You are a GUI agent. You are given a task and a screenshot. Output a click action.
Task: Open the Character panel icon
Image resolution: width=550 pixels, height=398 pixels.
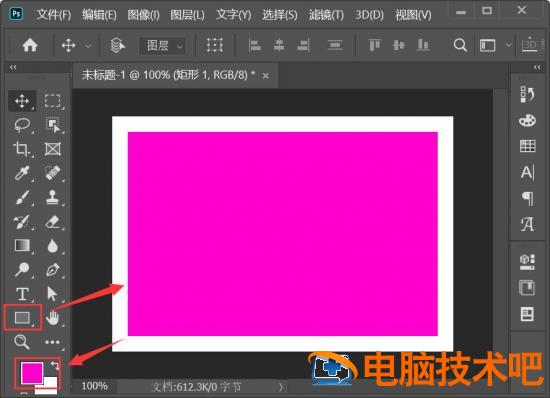pos(527,172)
